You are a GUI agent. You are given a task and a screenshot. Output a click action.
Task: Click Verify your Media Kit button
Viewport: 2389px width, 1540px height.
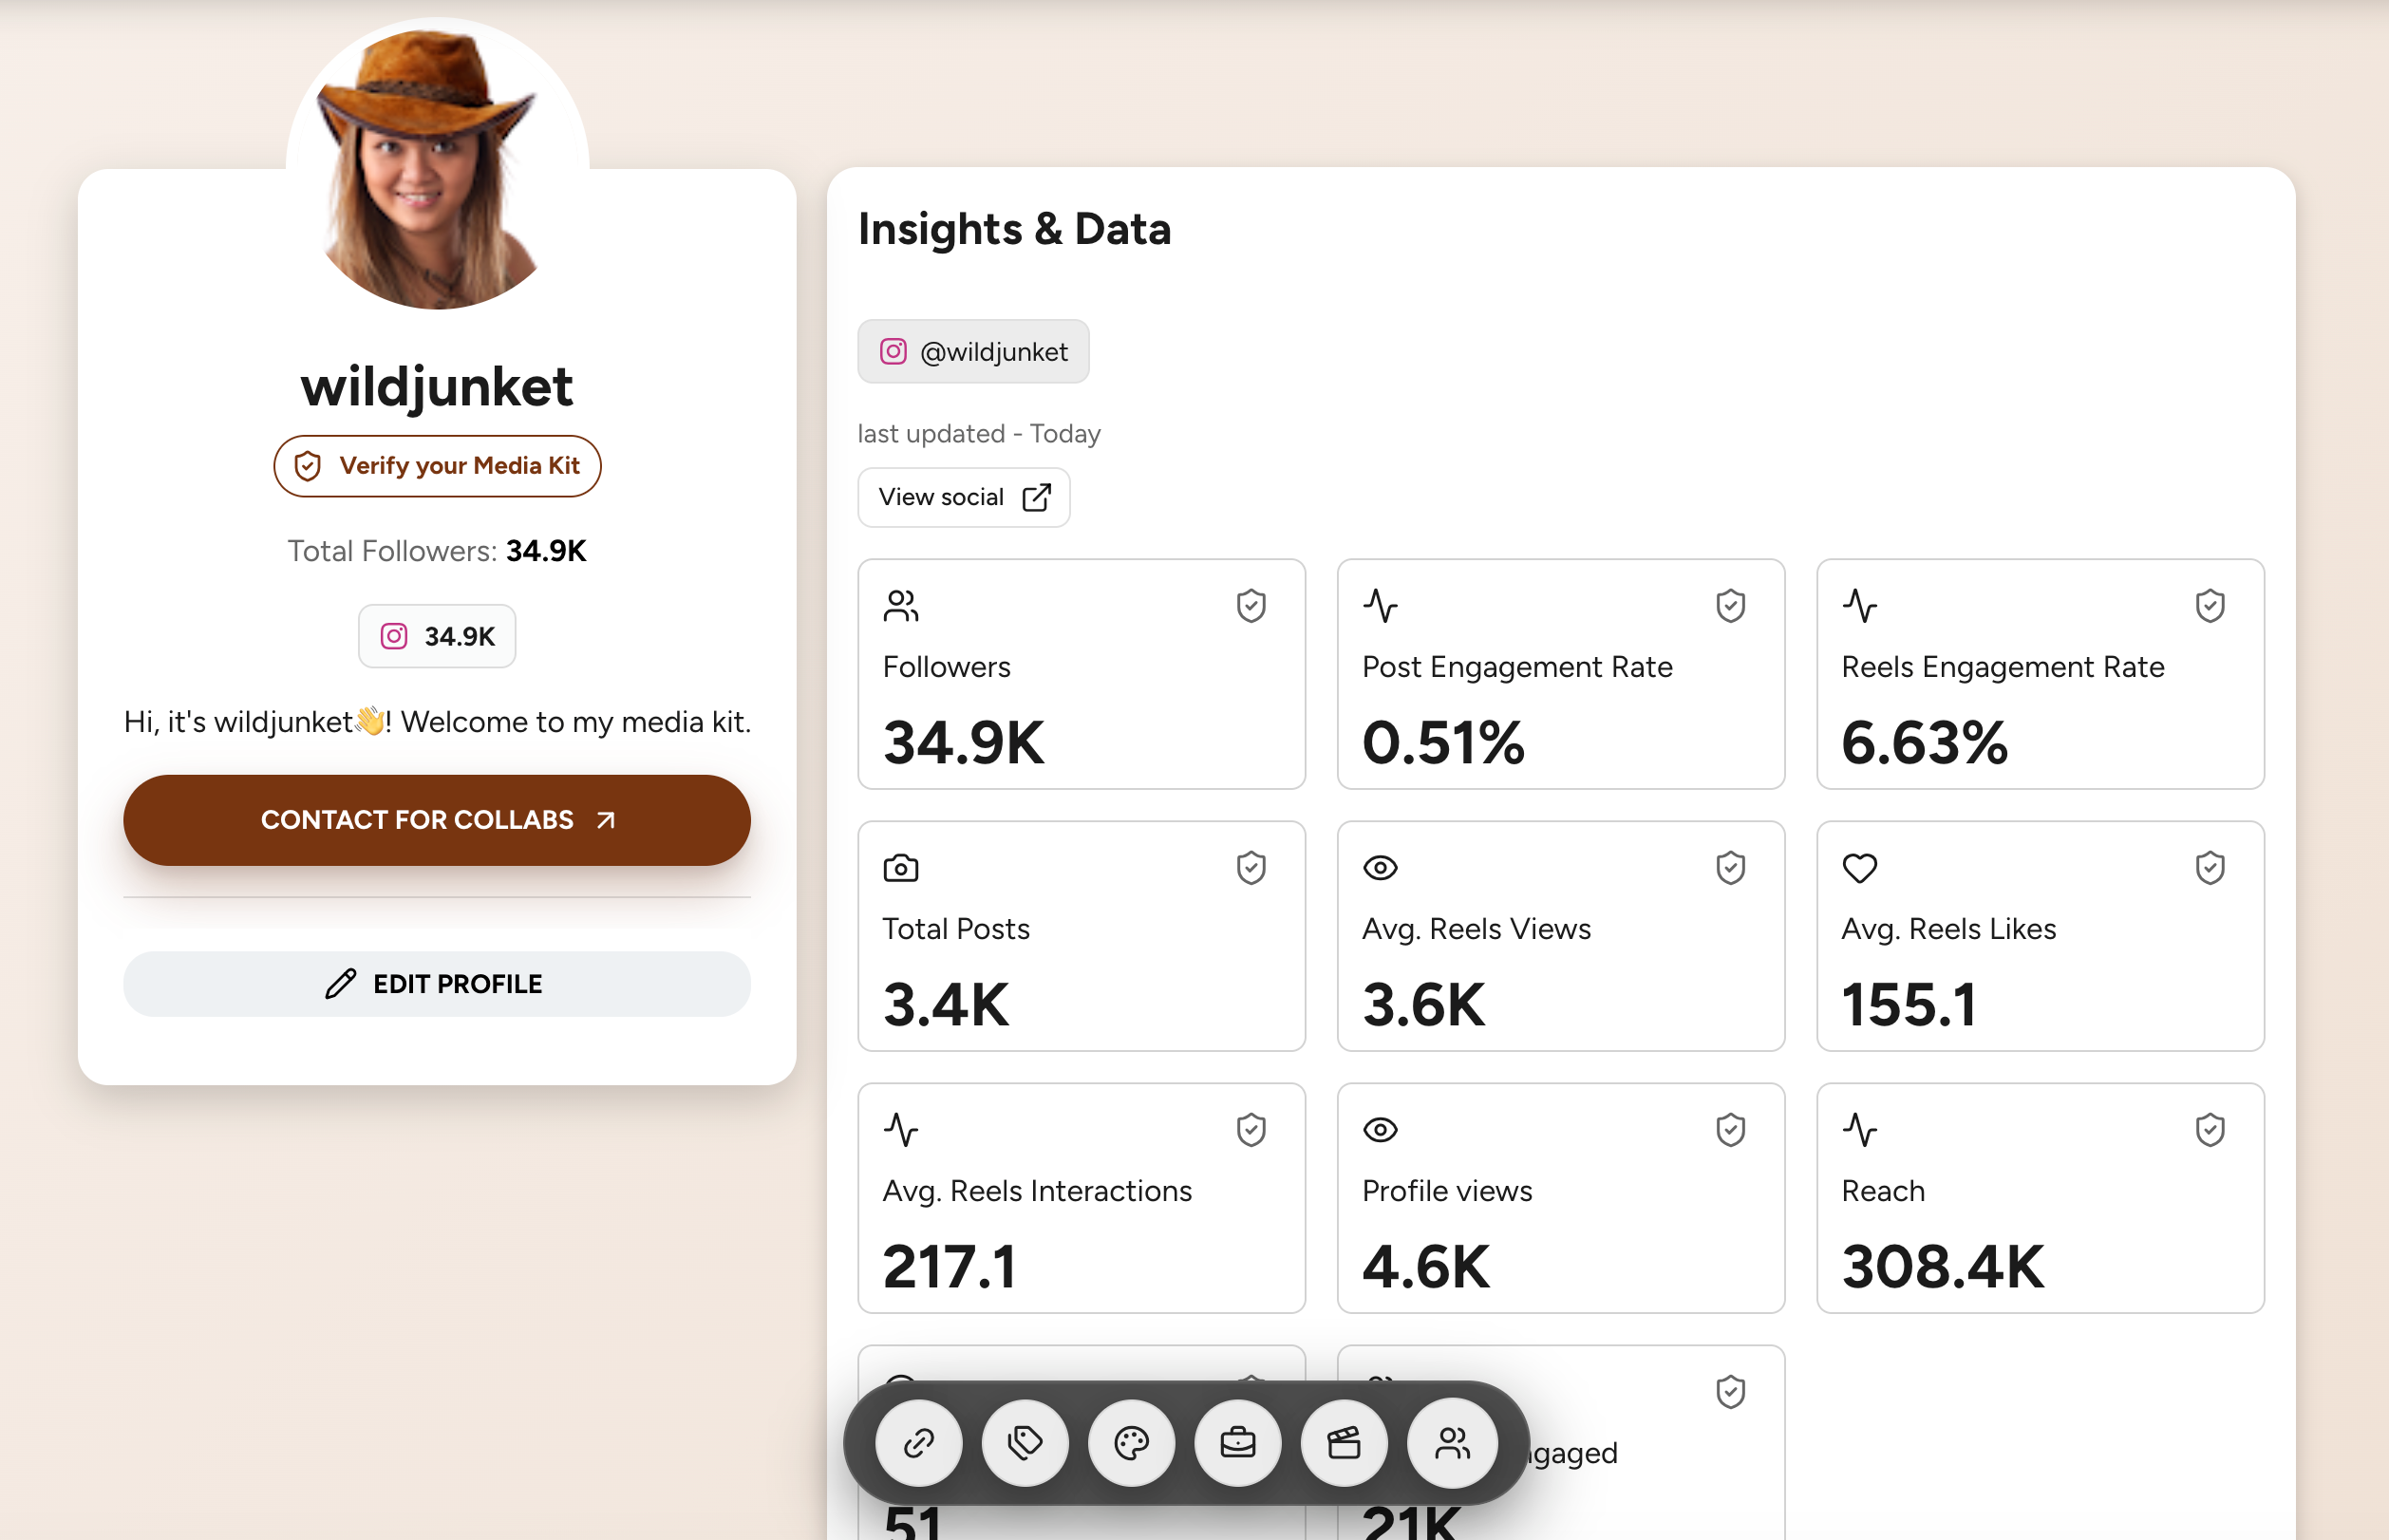pos(437,465)
